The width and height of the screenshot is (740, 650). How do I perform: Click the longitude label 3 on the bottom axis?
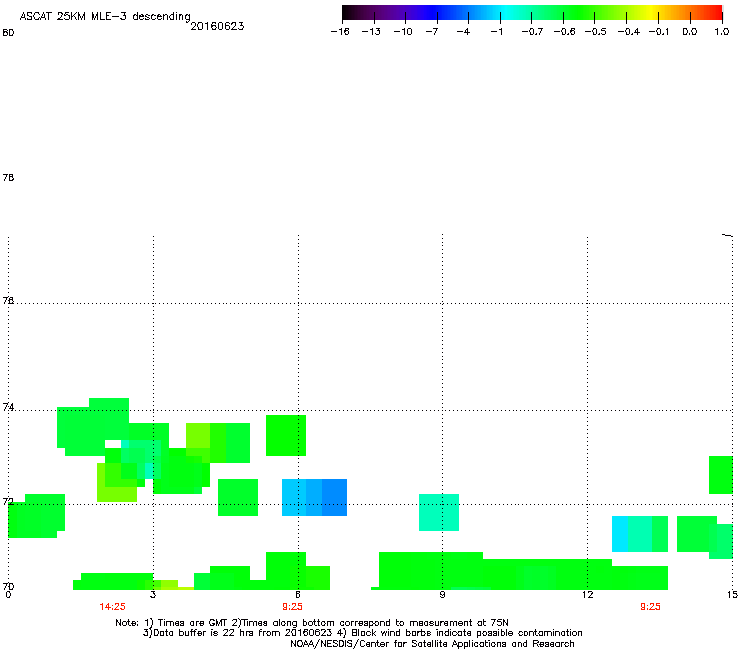(153, 594)
